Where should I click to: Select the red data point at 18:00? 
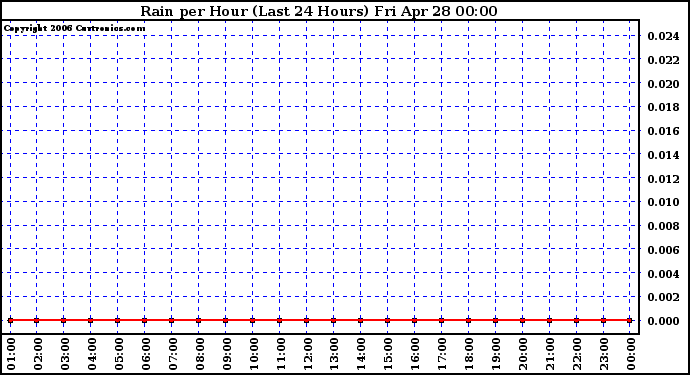468,320
